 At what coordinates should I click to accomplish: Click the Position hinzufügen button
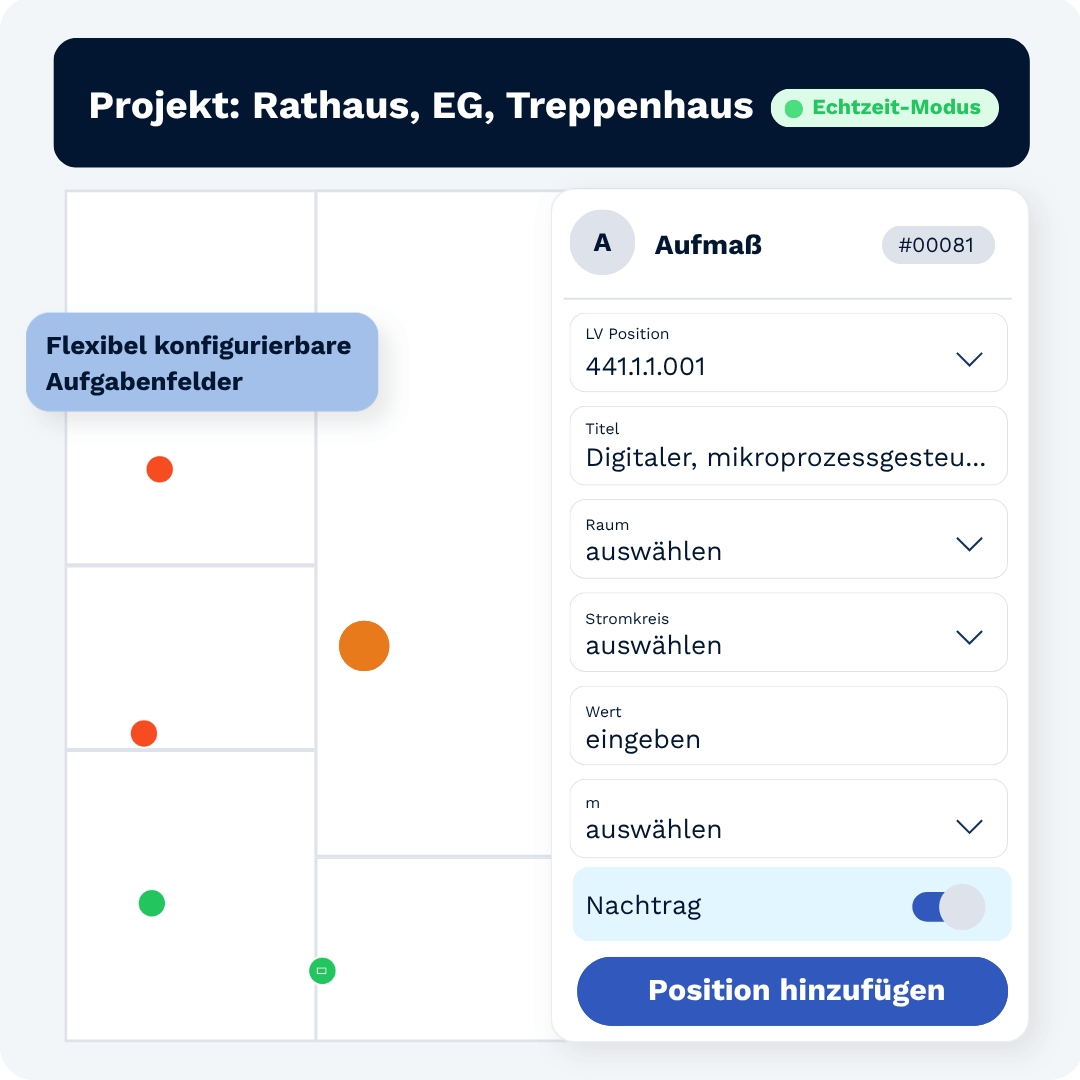792,991
